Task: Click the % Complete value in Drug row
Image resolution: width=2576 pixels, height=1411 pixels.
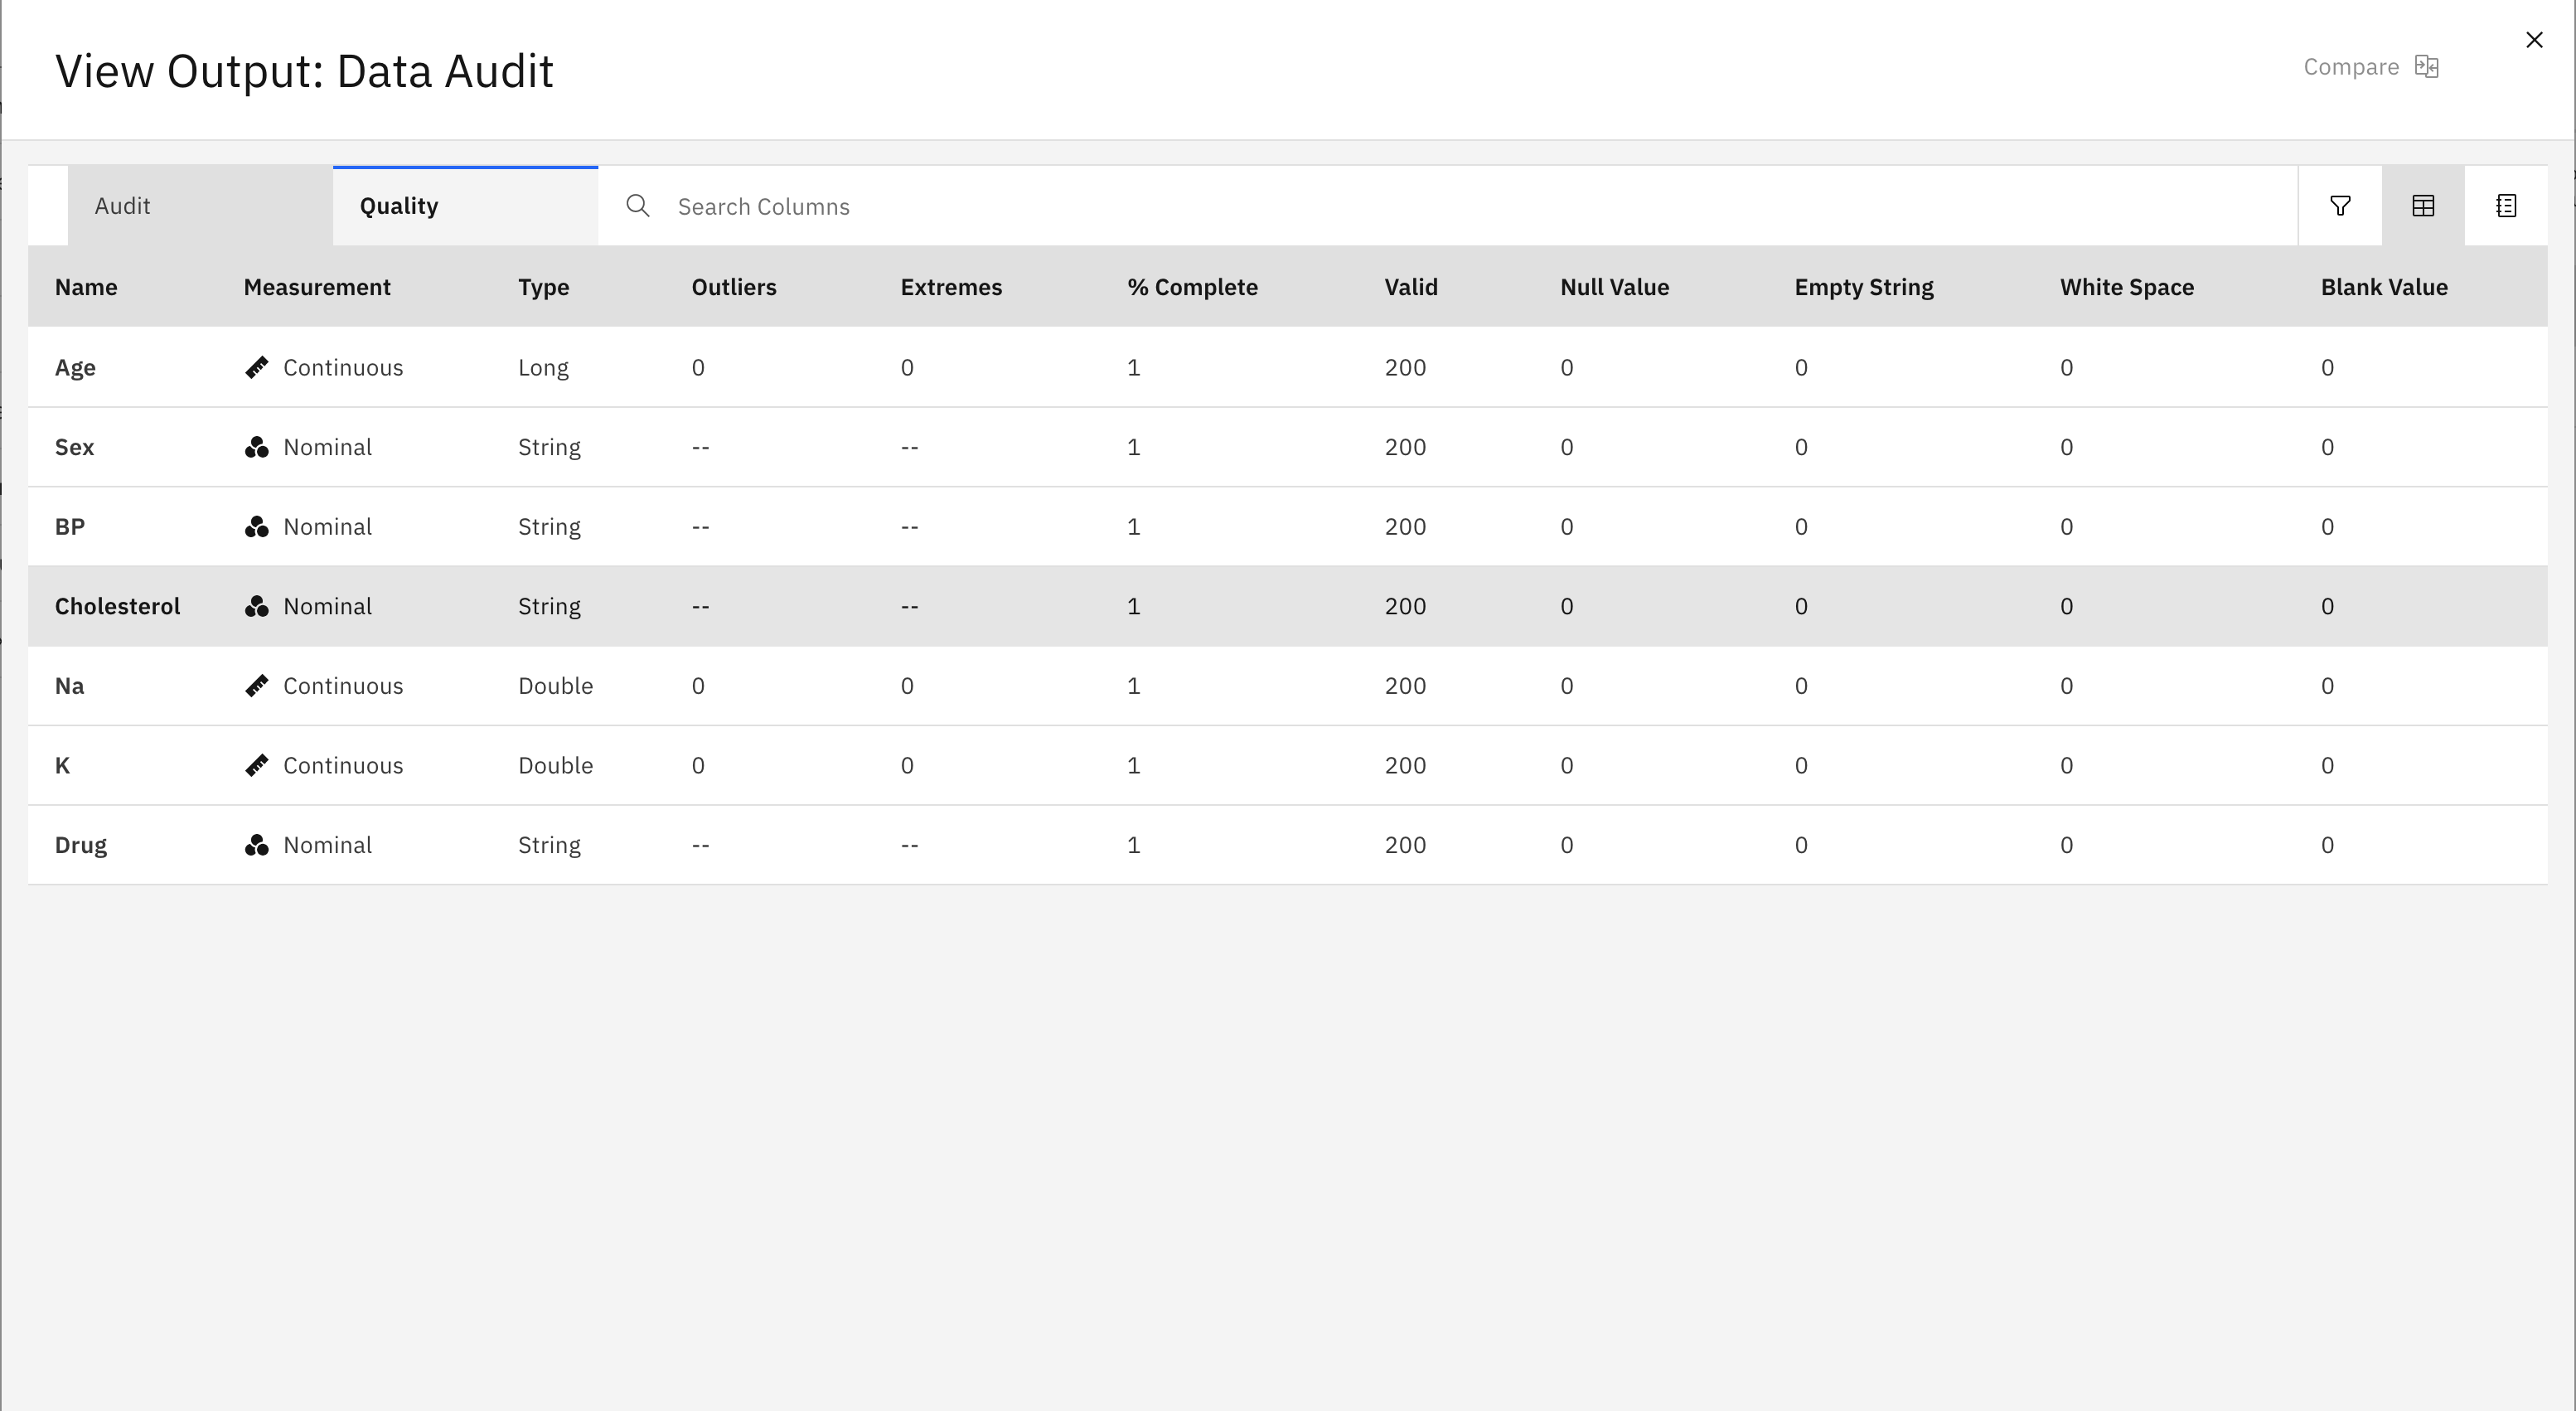Action: (x=1133, y=845)
